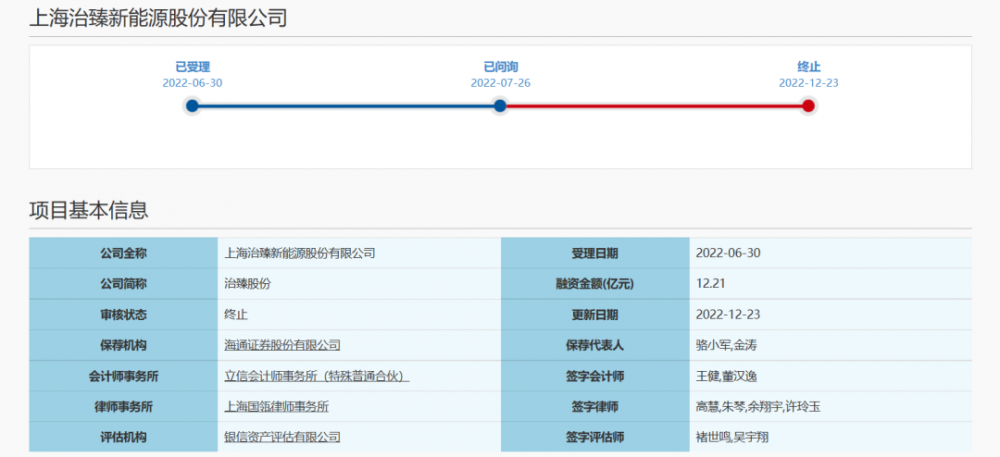Viewport: 1000px width, 457px height.
Task: Click the red progress bar segment
Action: coord(654,105)
